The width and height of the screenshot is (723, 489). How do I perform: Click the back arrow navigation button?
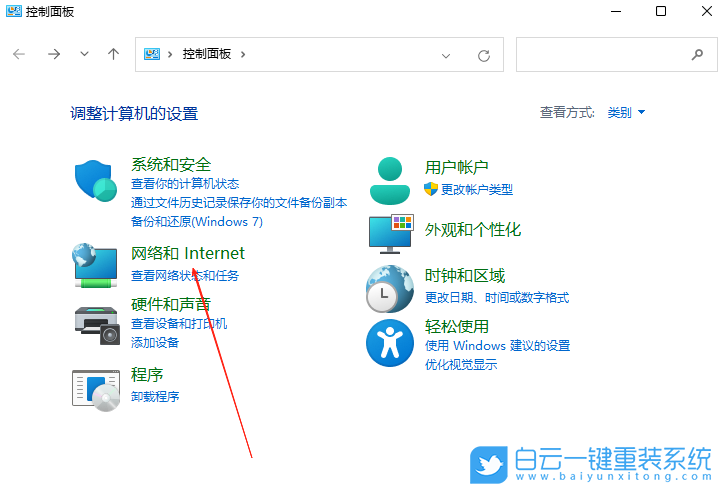pos(19,54)
